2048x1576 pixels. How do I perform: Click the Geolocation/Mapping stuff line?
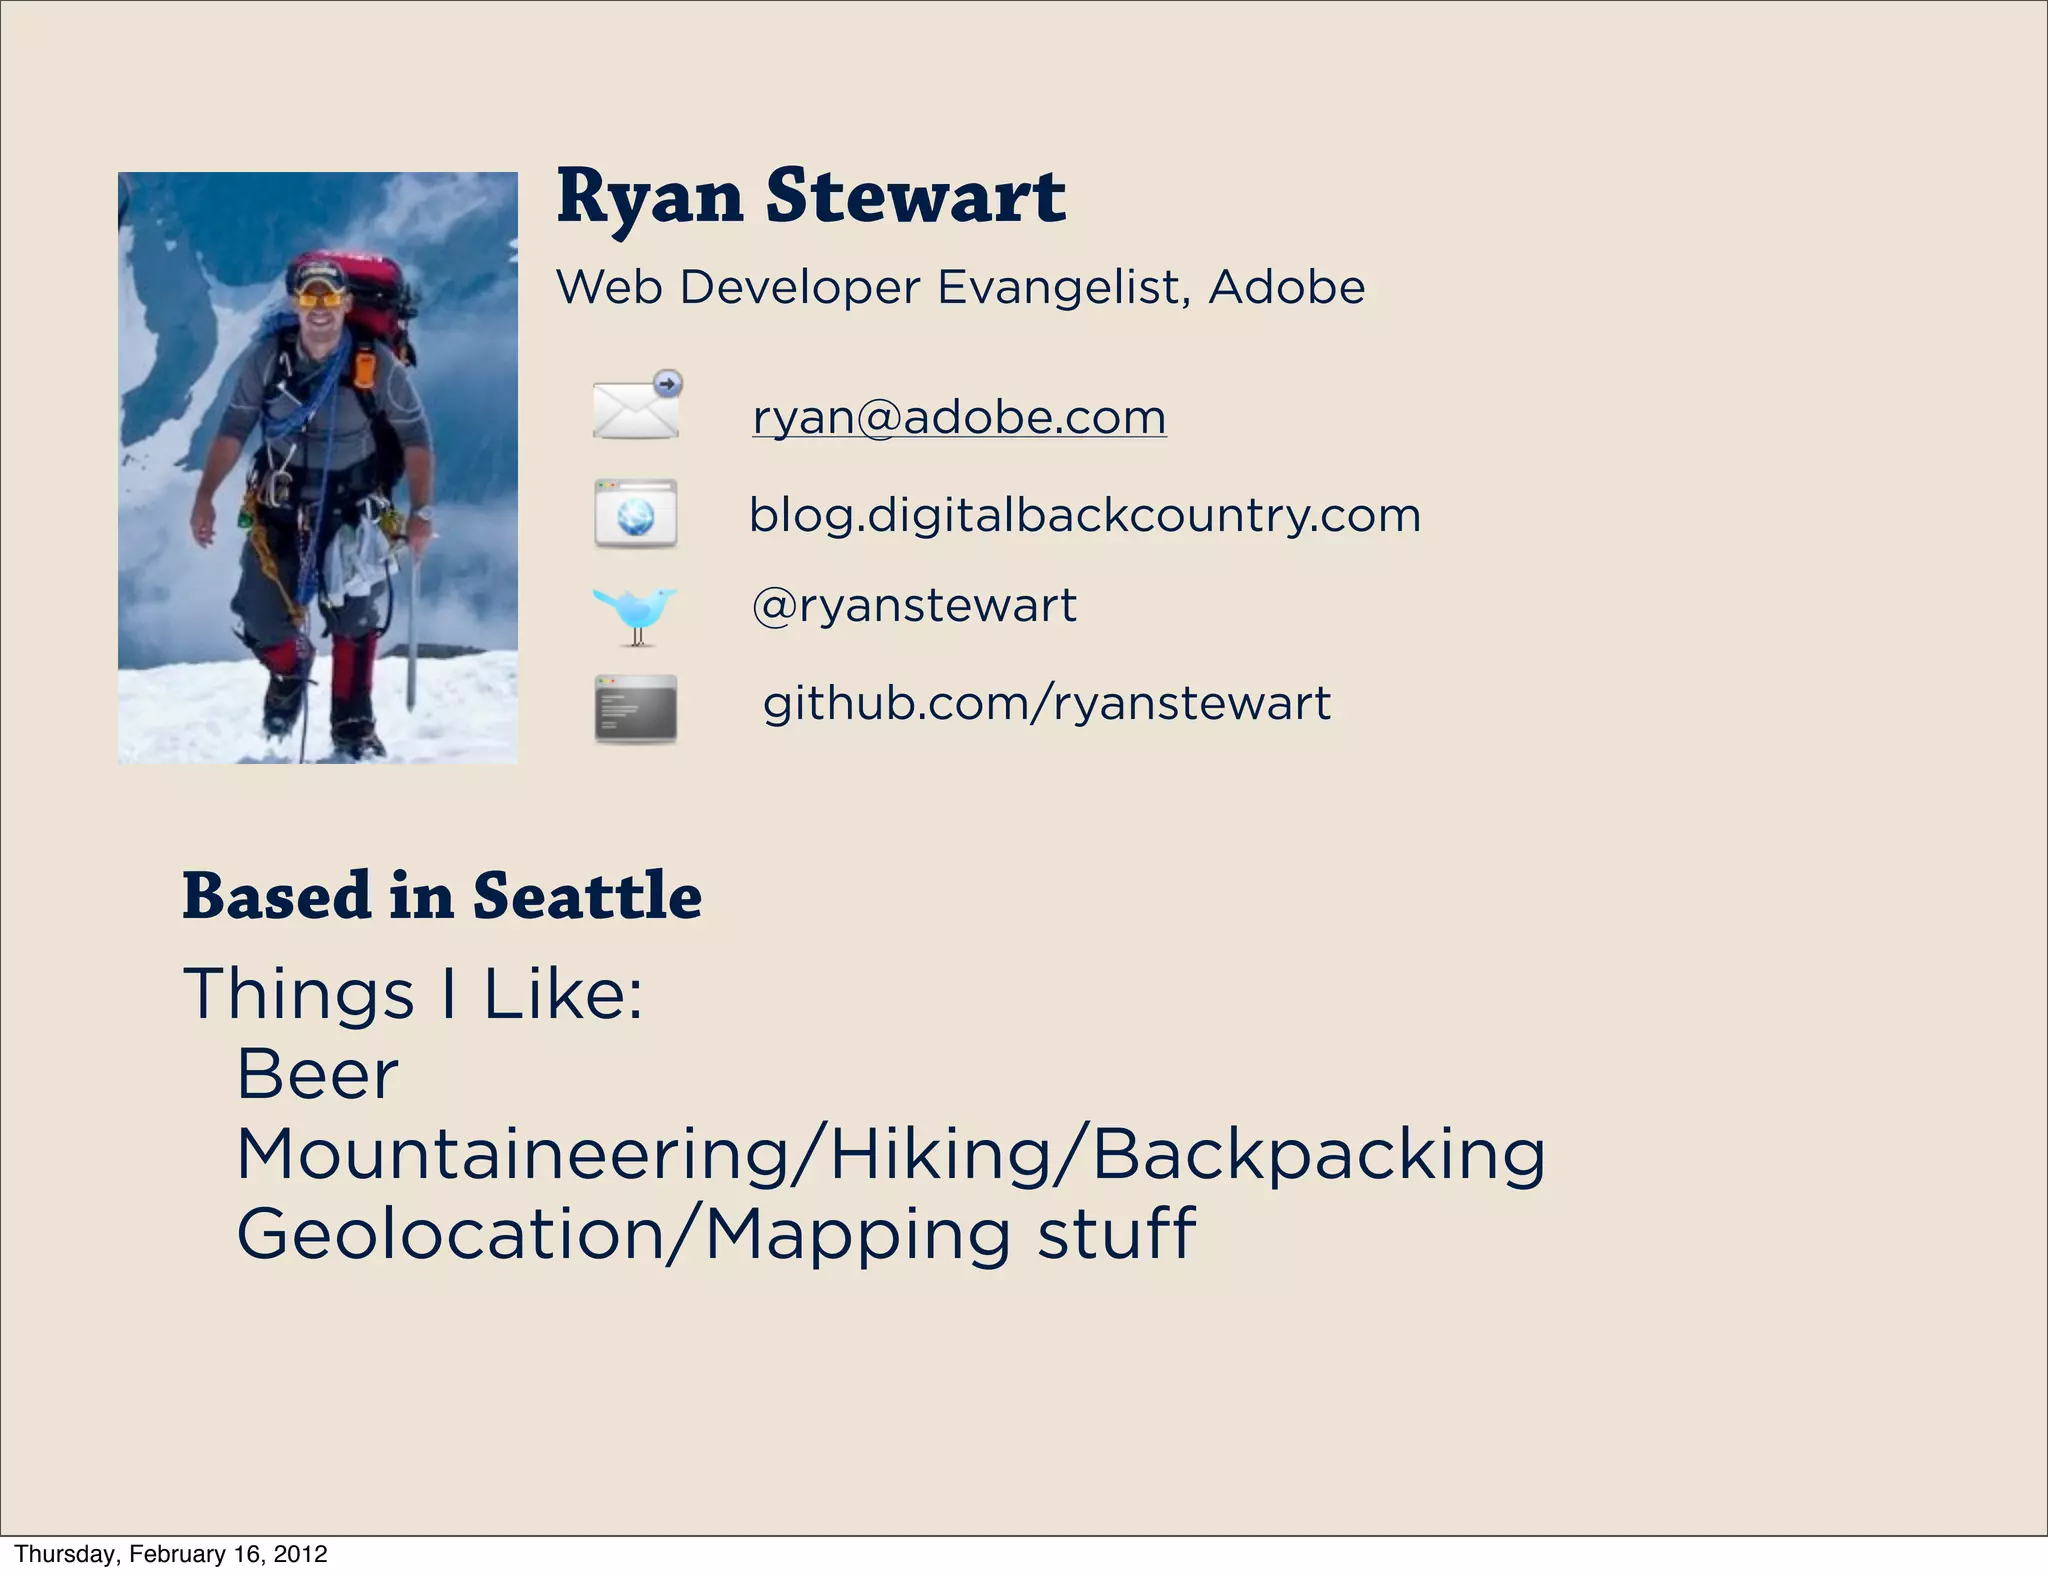[x=715, y=1234]
